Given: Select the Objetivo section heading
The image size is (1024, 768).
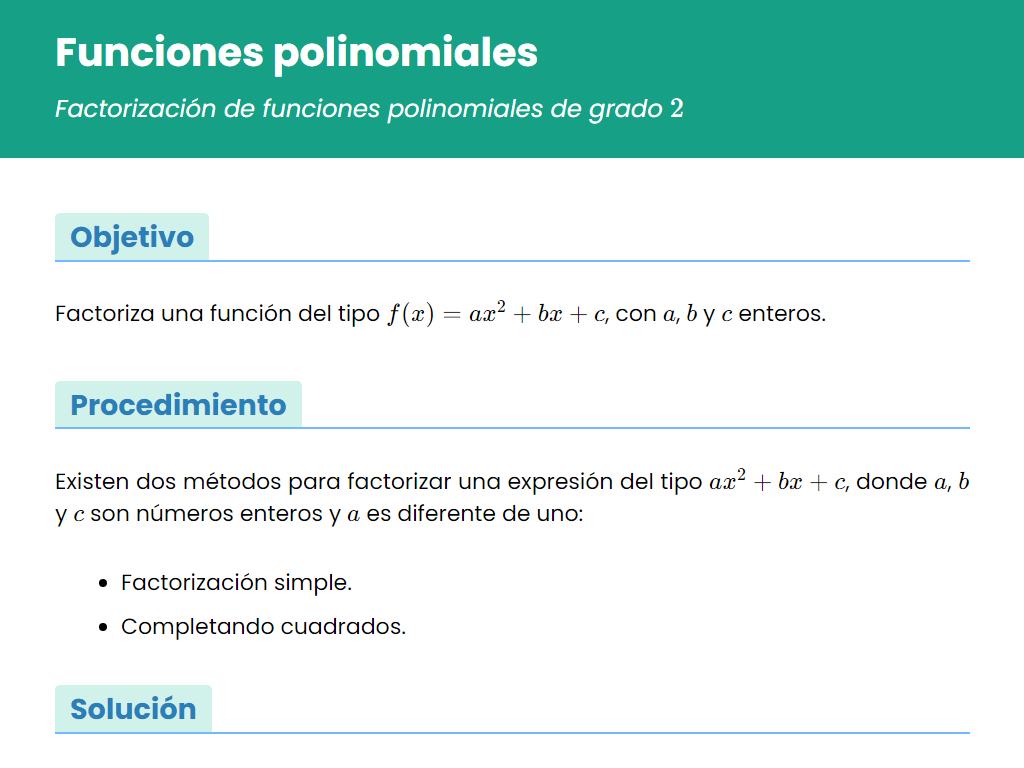Looking at the screenshot, I should 132,237.
